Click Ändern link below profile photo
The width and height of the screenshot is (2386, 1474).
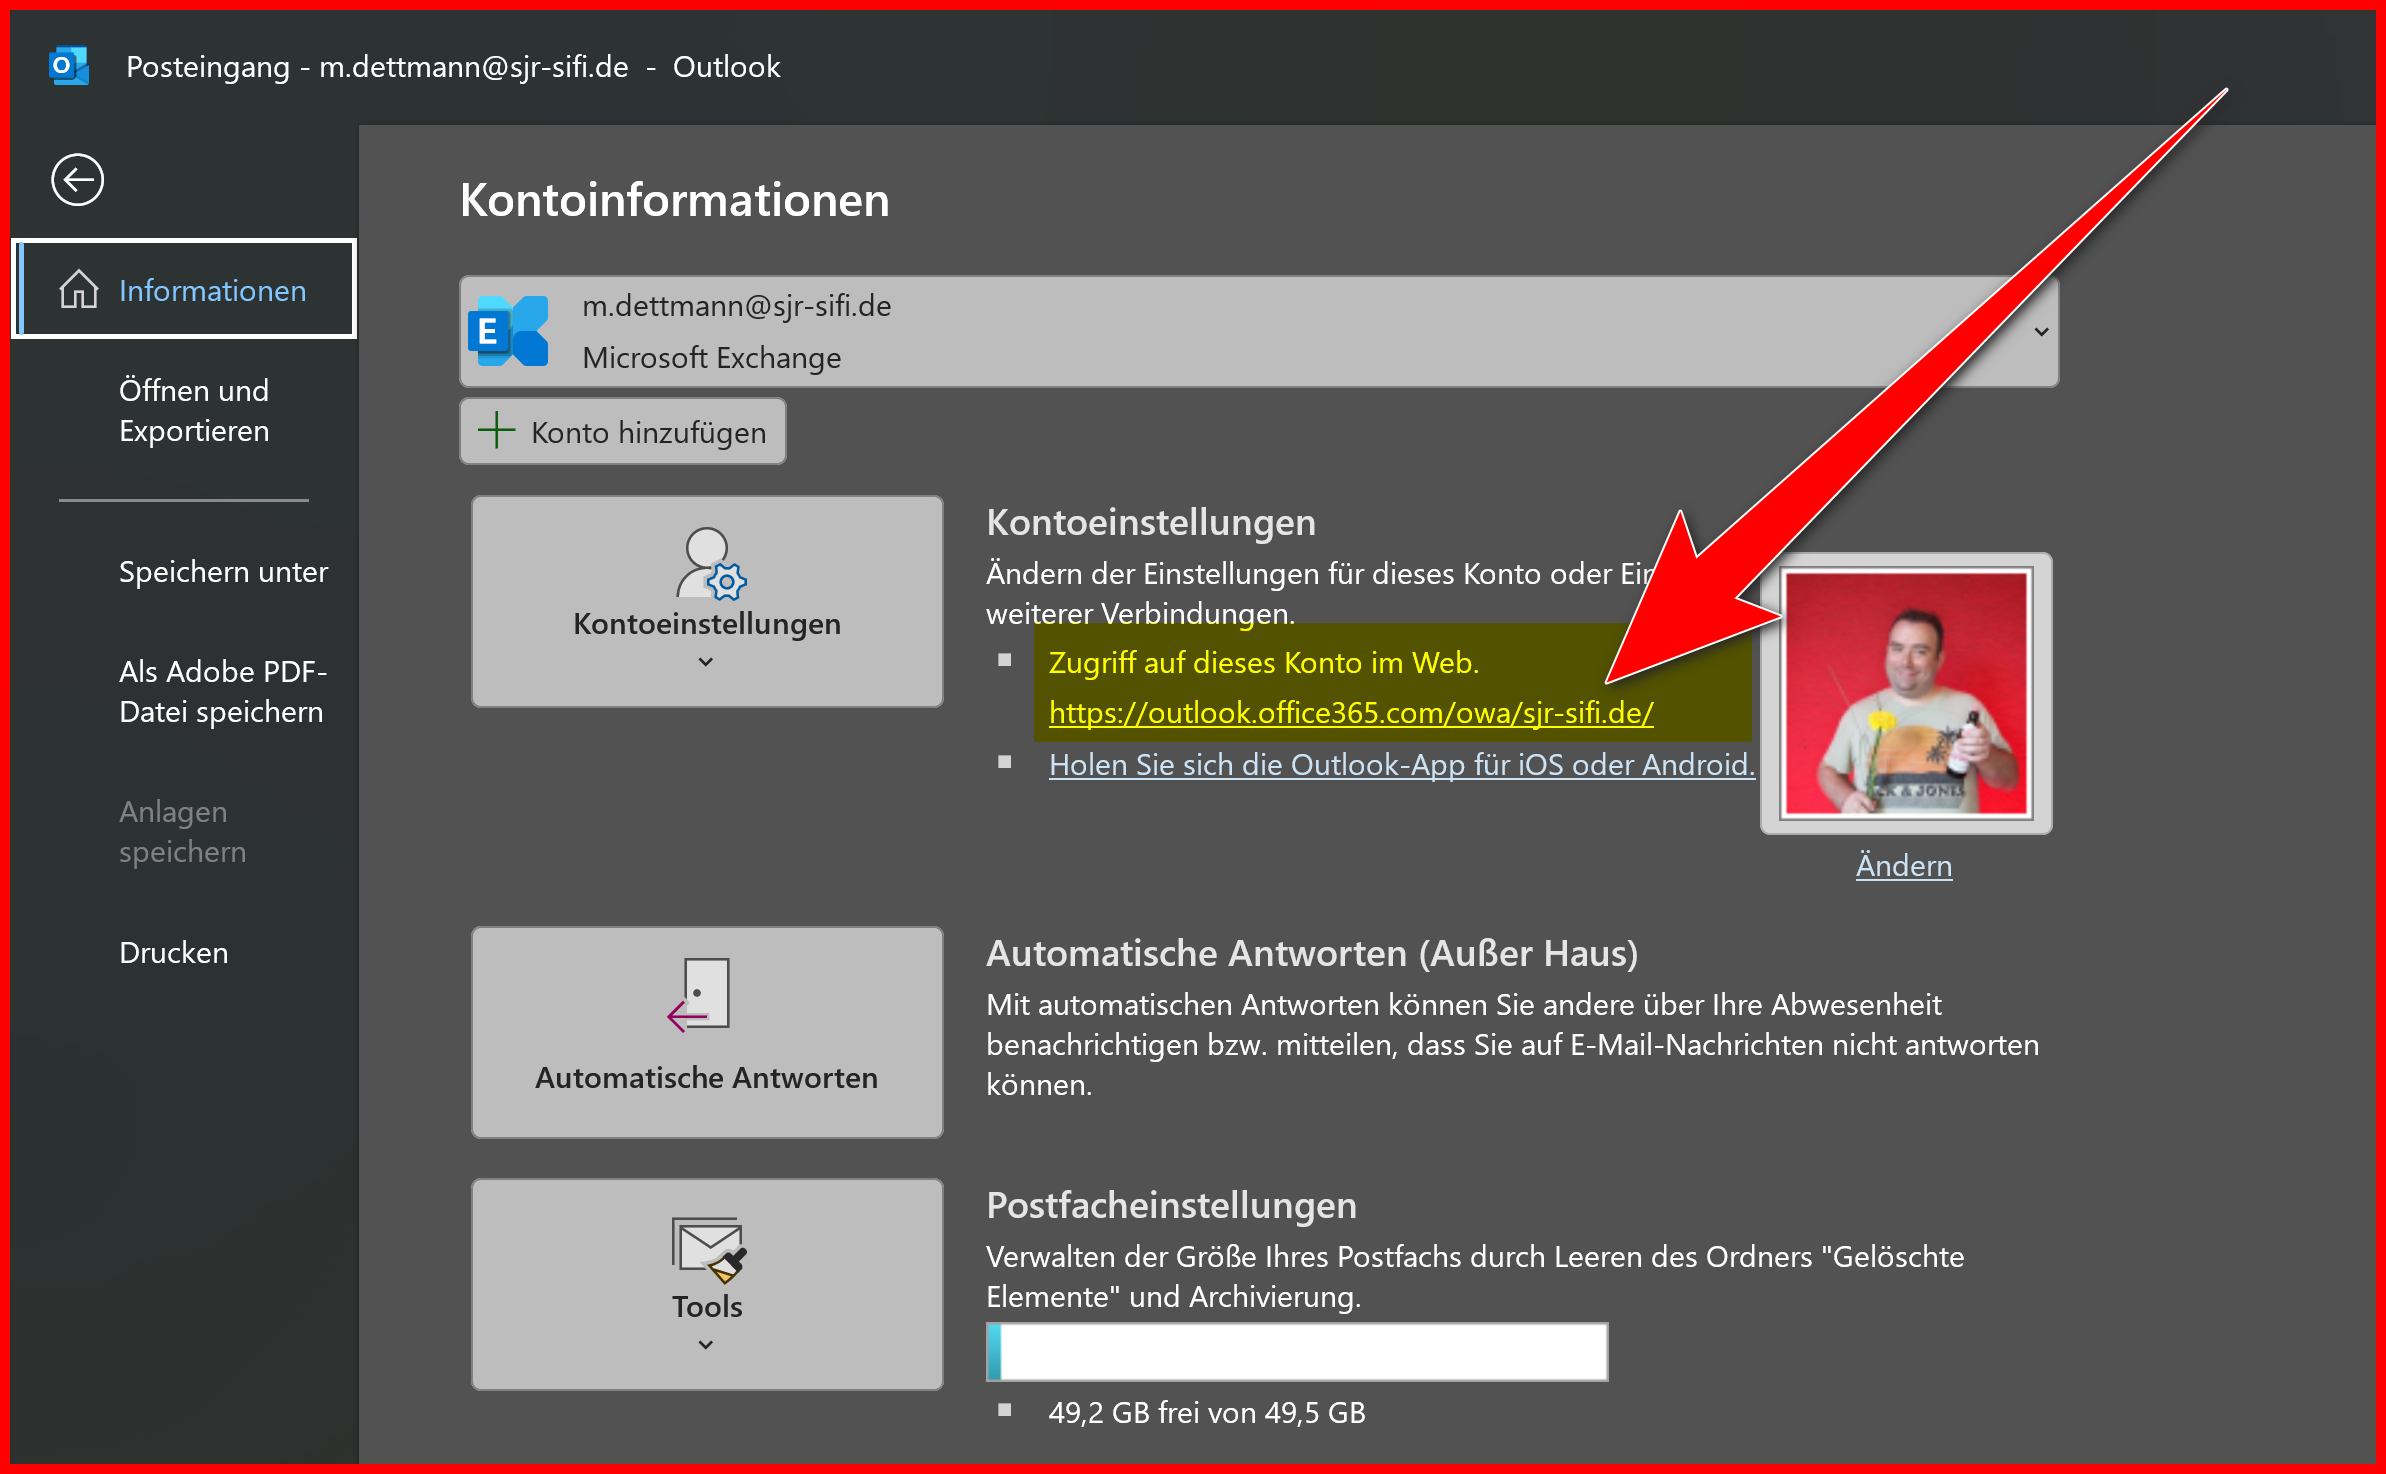point(1903,865)
